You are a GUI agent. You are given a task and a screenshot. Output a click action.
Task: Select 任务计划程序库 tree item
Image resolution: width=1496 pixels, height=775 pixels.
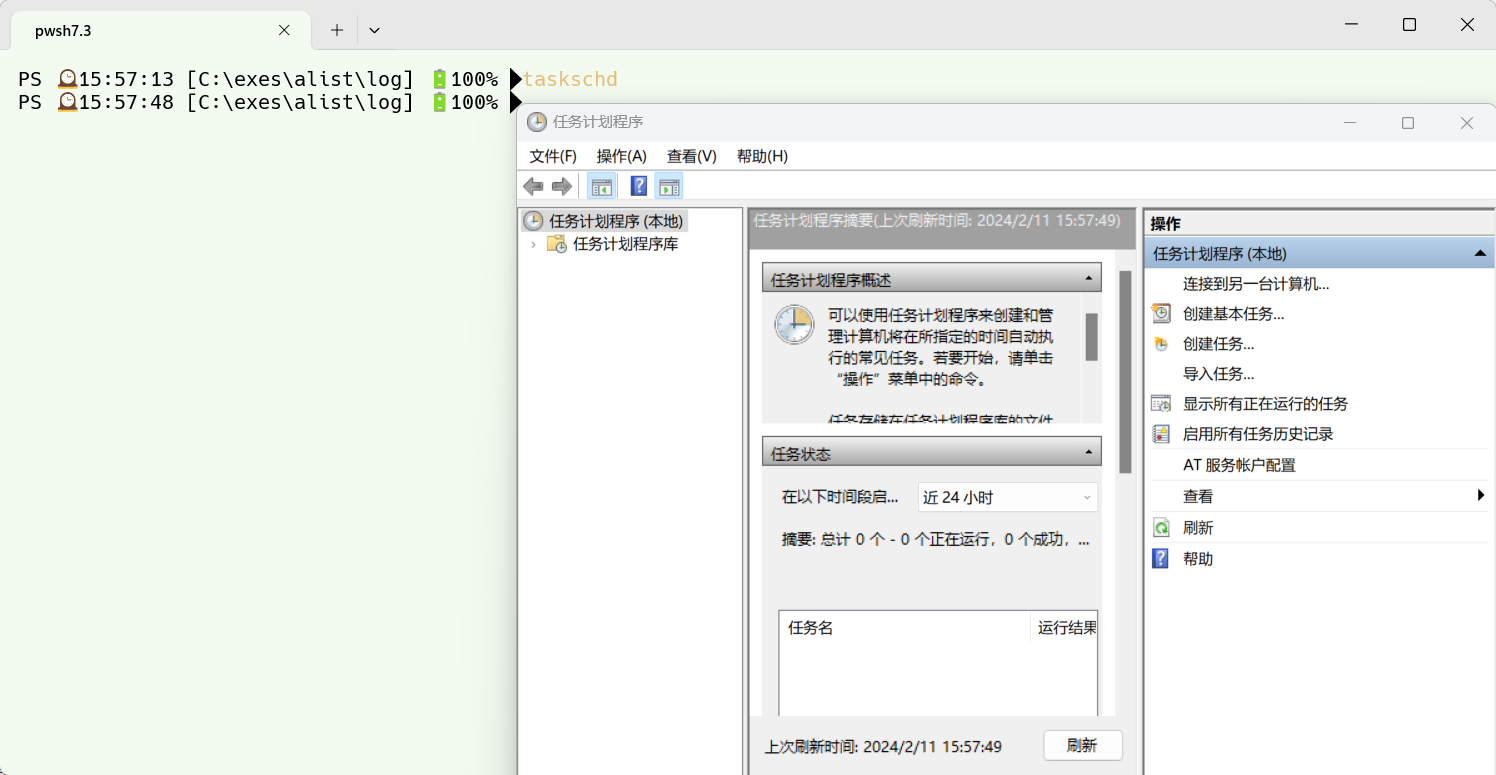point(625,244)
